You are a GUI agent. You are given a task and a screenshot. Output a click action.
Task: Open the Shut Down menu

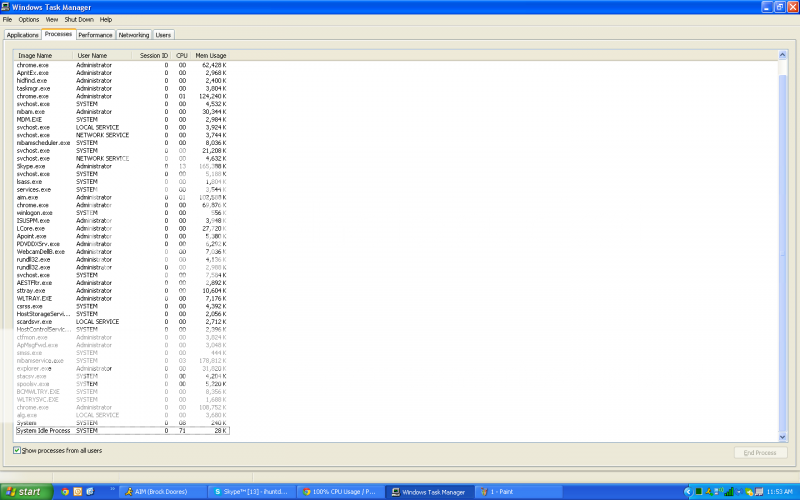pos(79,19)
